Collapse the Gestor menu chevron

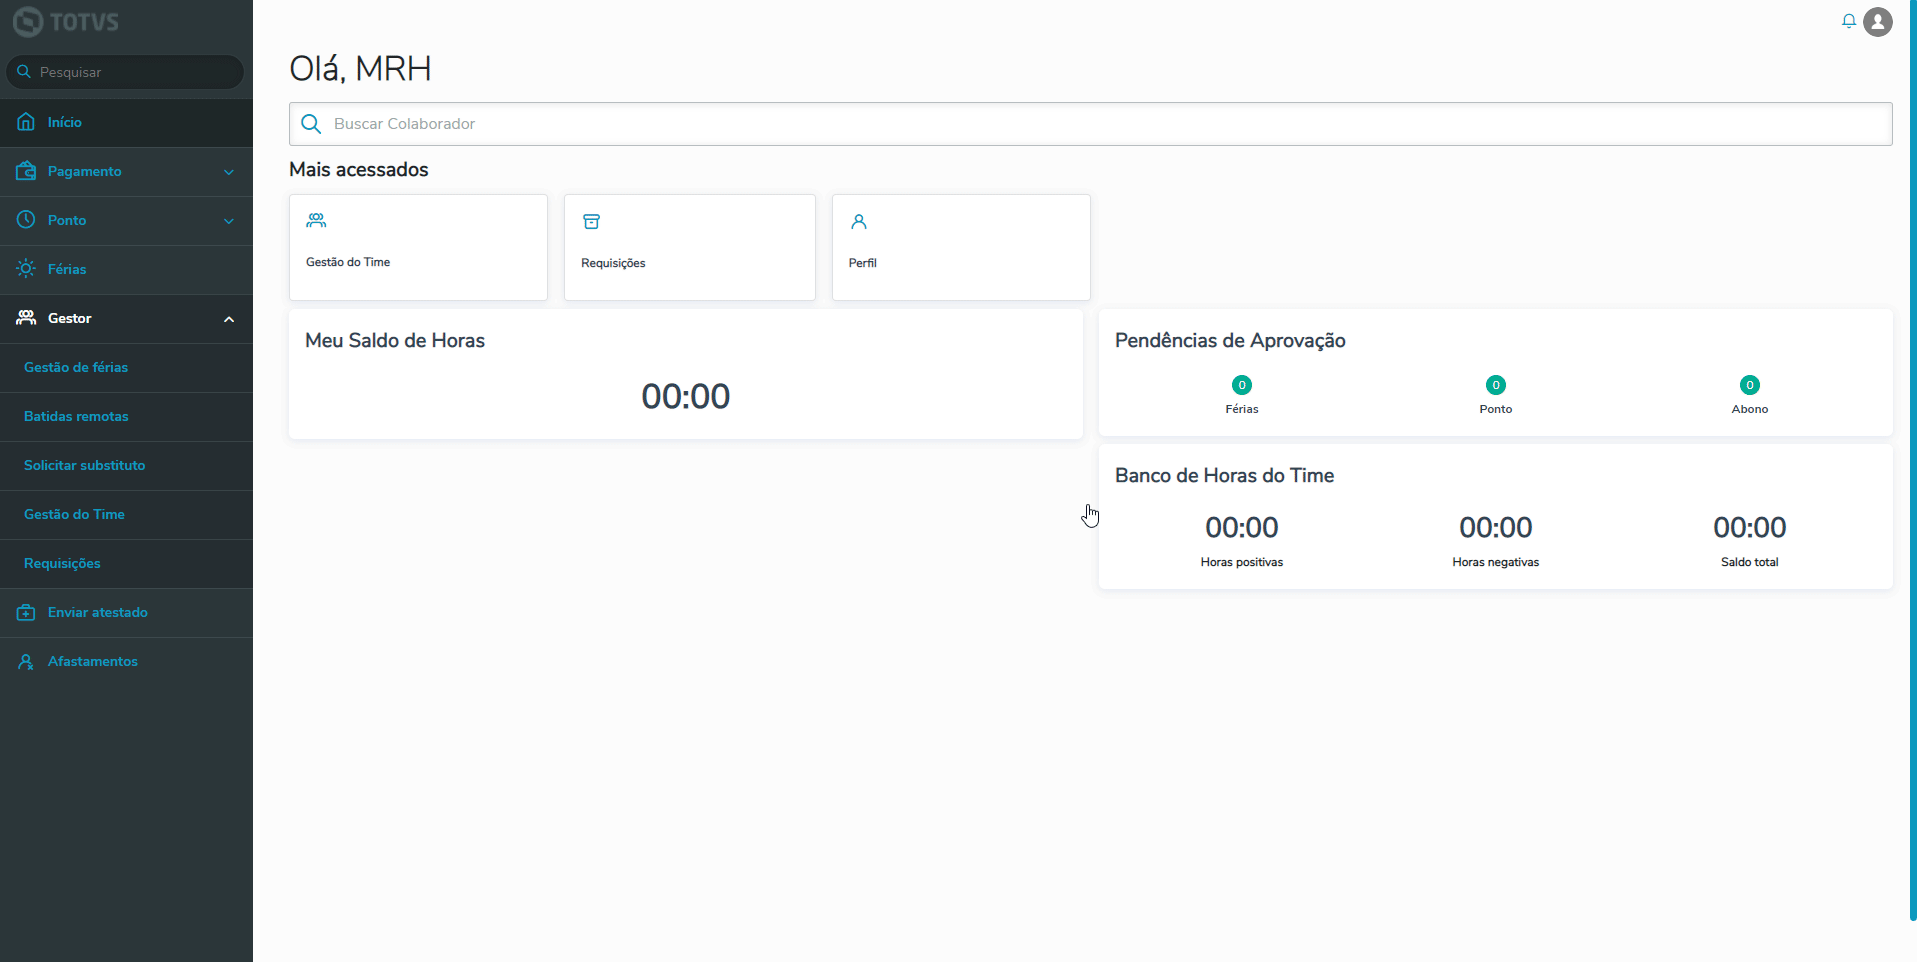click(x=229, y=319)
